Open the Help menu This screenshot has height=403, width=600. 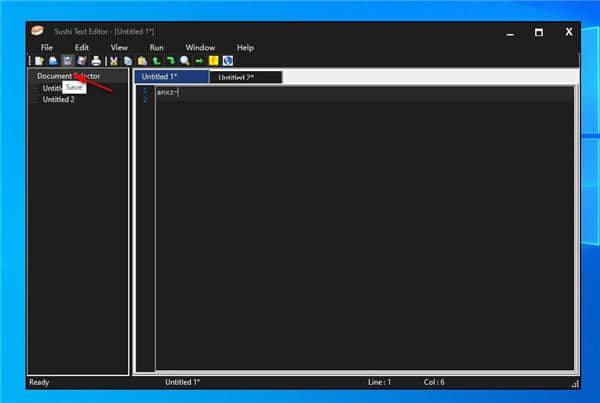245,48
